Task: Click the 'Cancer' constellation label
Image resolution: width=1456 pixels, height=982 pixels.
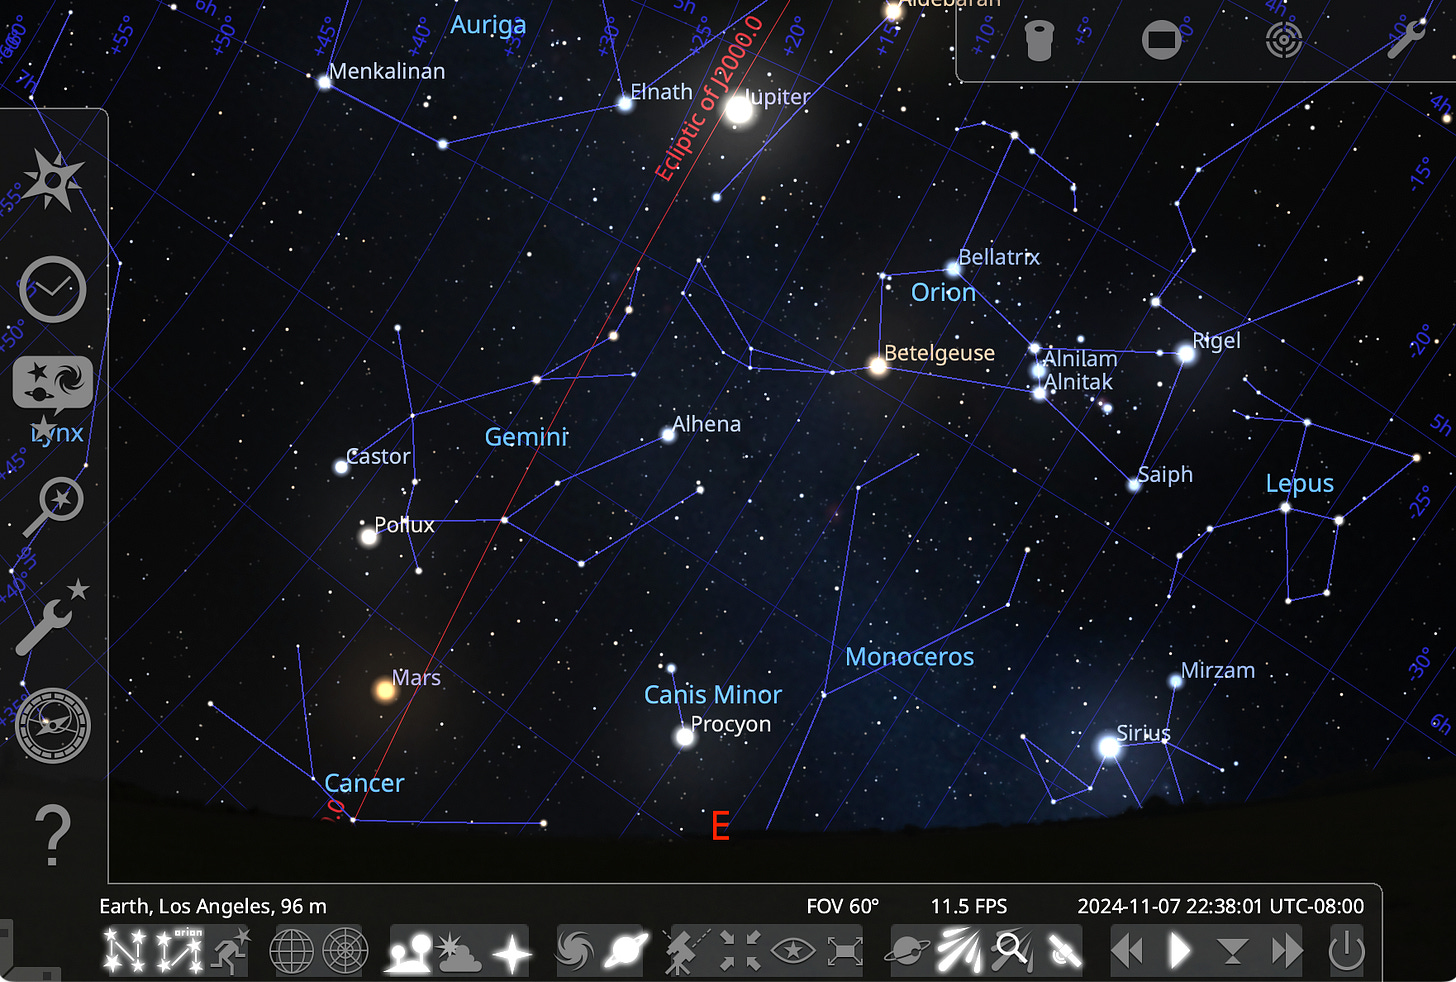Action: 364,783
